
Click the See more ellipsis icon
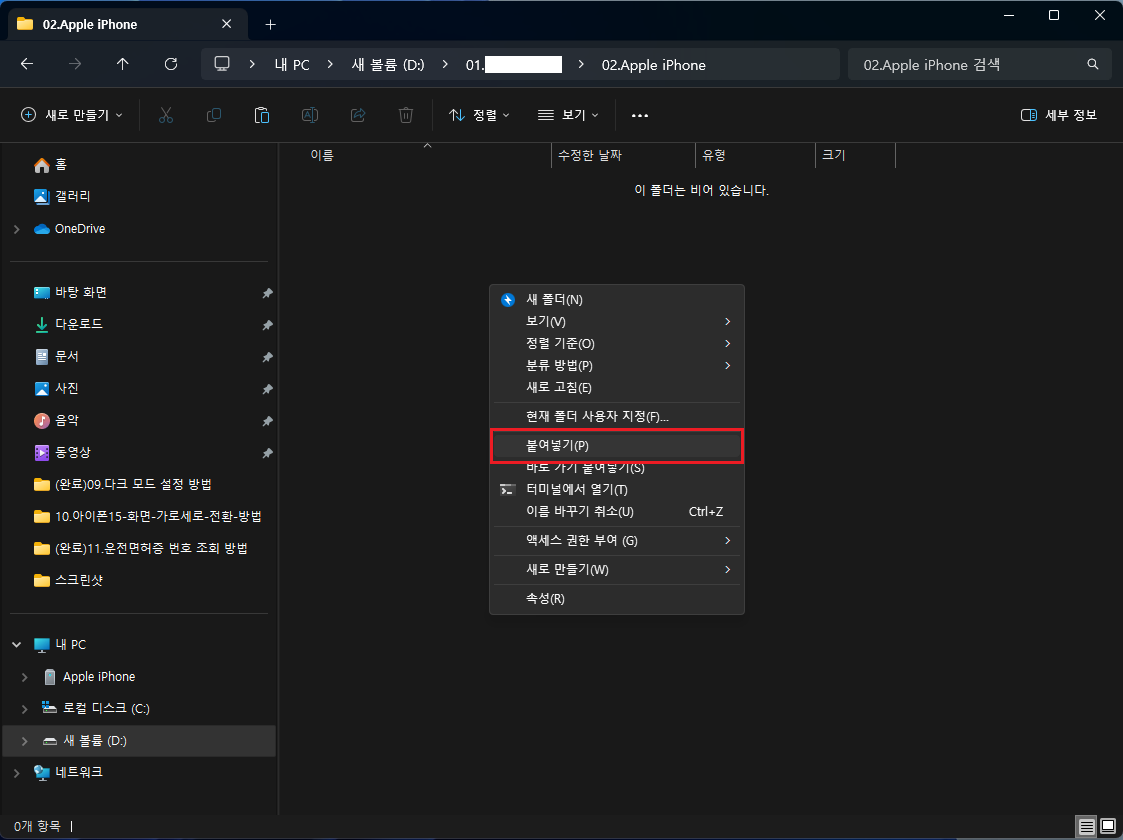(x=639, y=115)
